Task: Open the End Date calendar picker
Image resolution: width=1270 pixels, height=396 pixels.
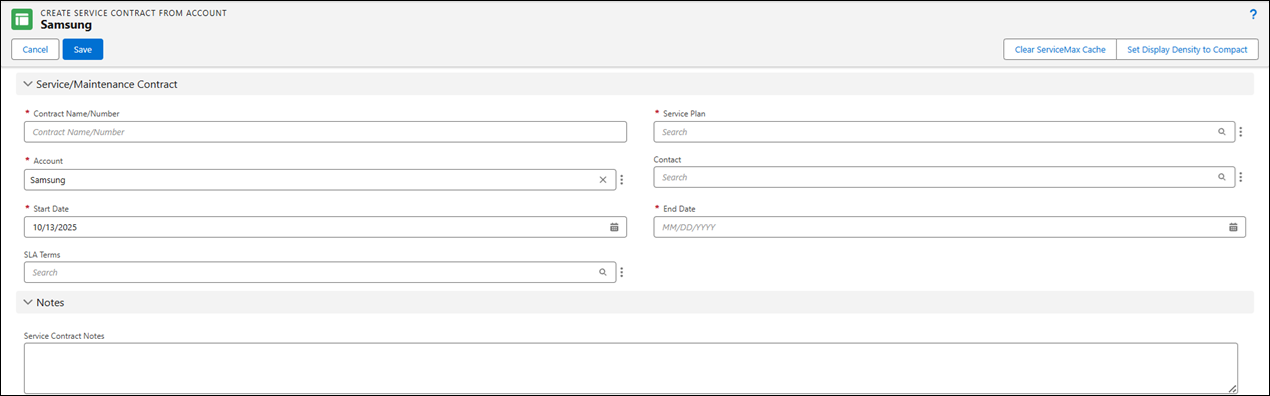Action: point(1233,227)
